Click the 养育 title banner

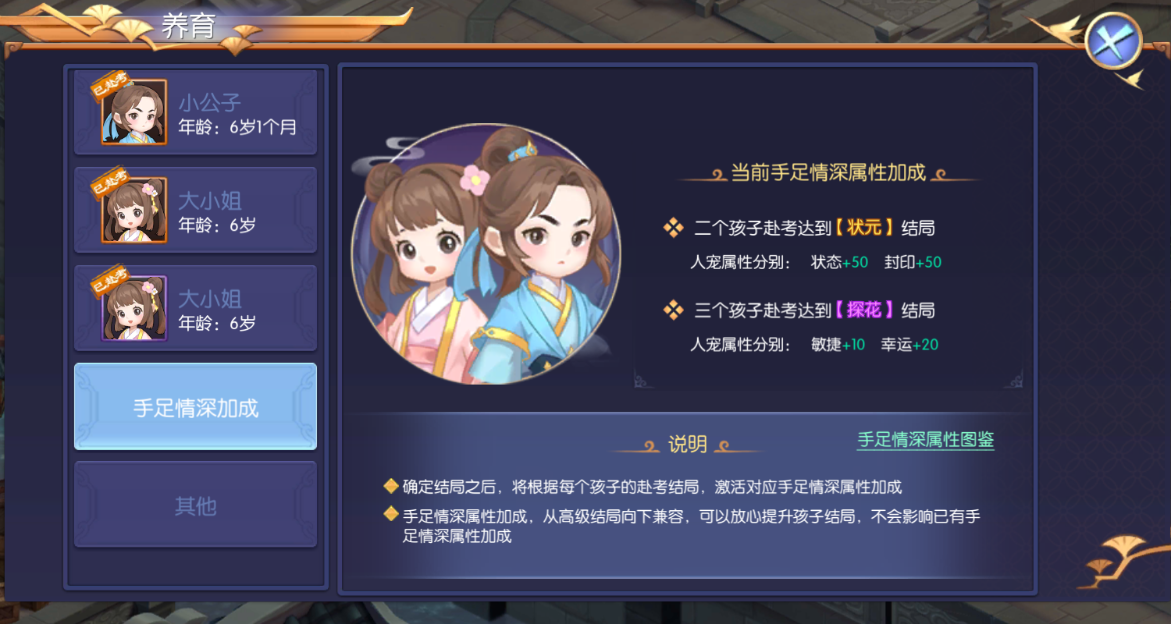click(188, 26)
